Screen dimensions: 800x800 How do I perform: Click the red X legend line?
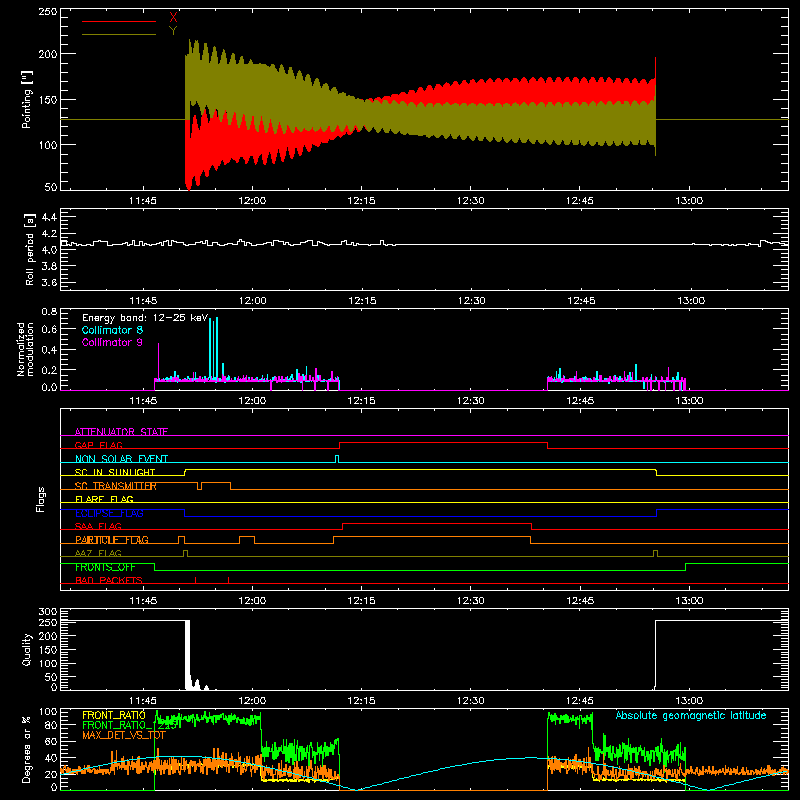pyautogui.click(x=119, y=21)
